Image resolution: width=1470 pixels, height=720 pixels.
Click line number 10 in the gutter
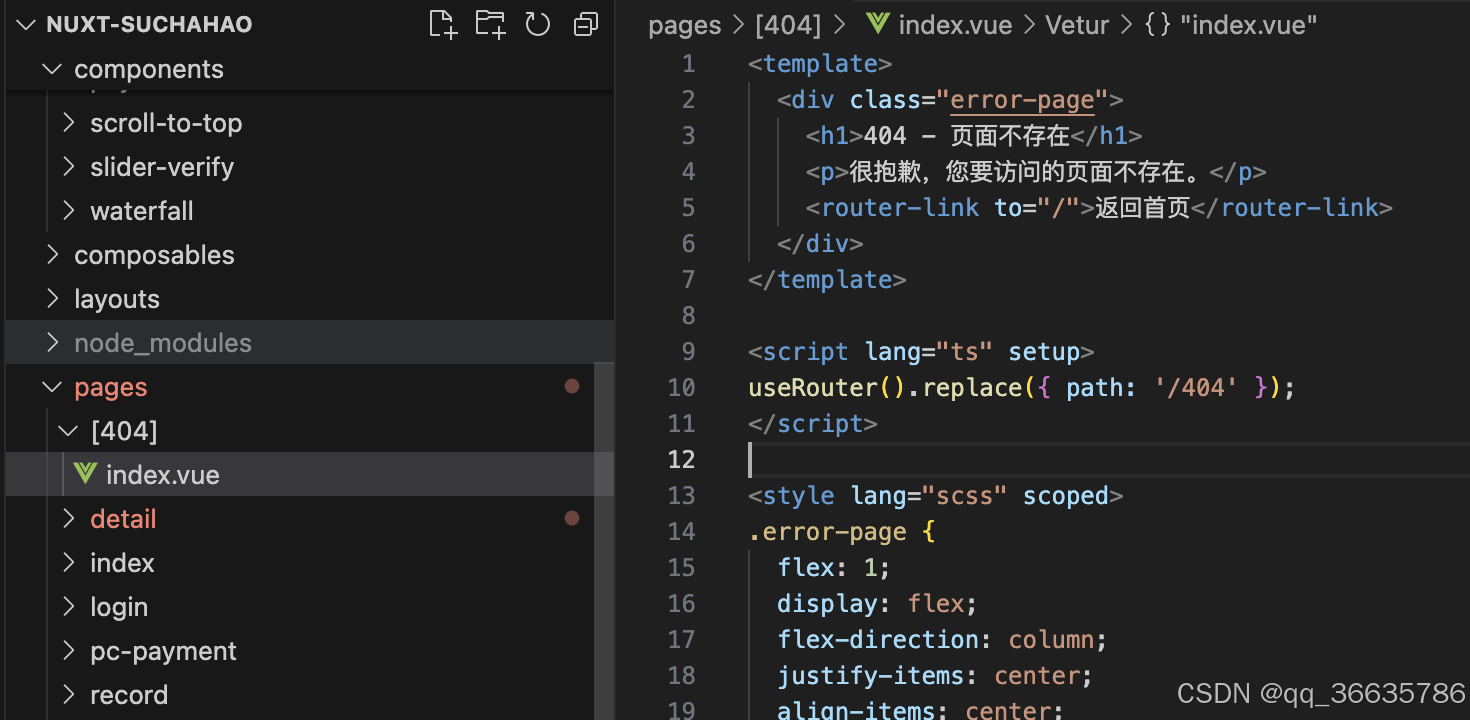681,387
